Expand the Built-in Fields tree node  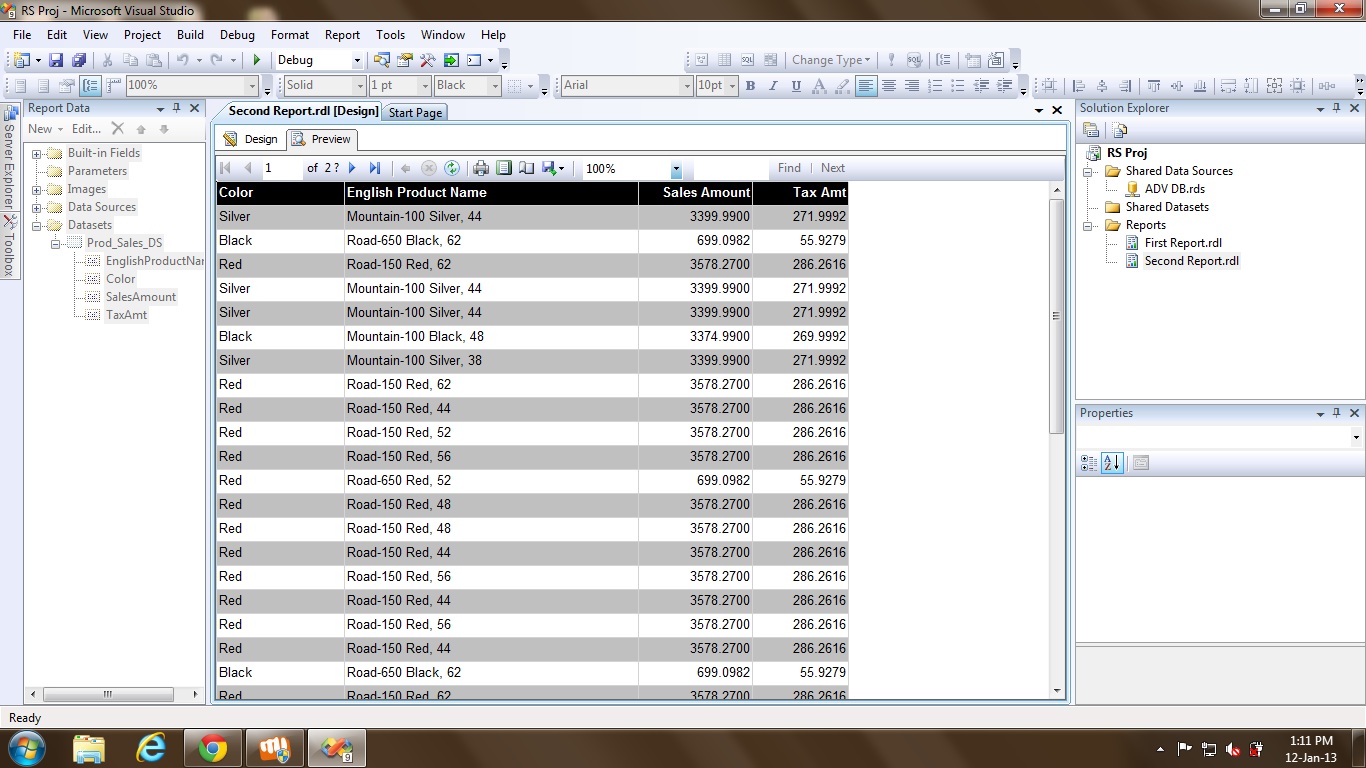(37, 154)
